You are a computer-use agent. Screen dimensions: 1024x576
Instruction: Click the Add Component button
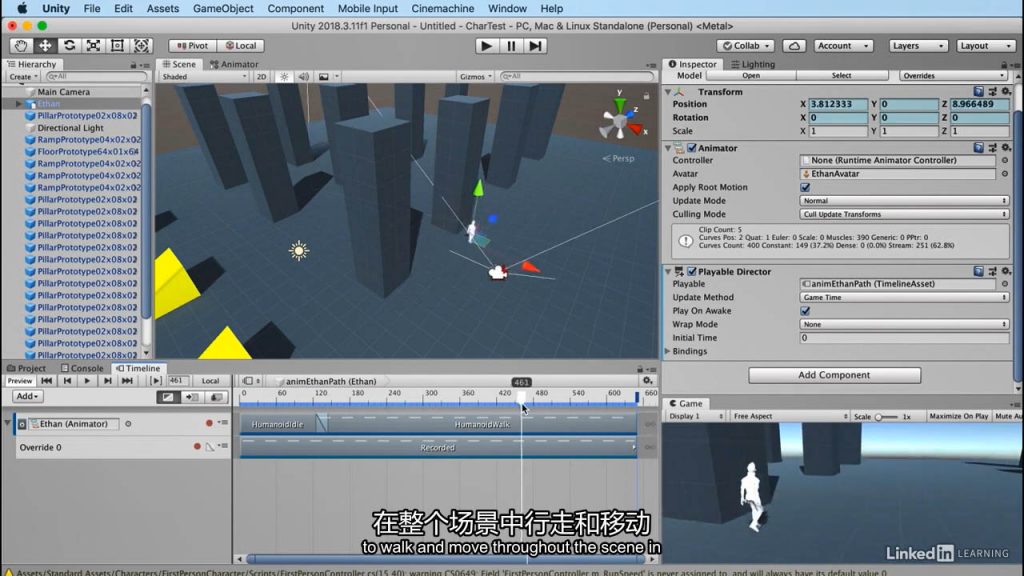point(834,375)
